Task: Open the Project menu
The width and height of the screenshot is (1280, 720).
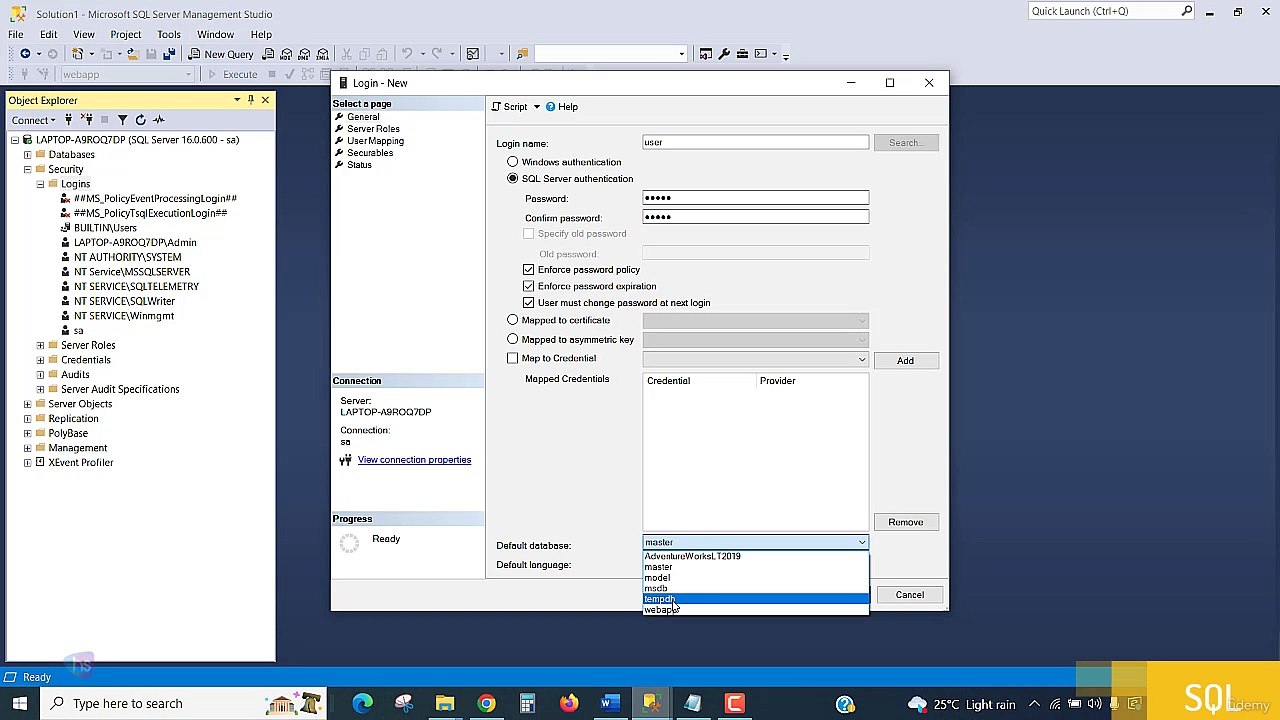Action: [x=125, y=34]
